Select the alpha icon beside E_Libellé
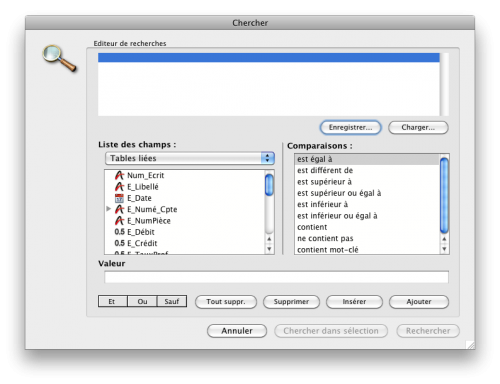This screenshot has height=384, width=500. pos(119,187)
